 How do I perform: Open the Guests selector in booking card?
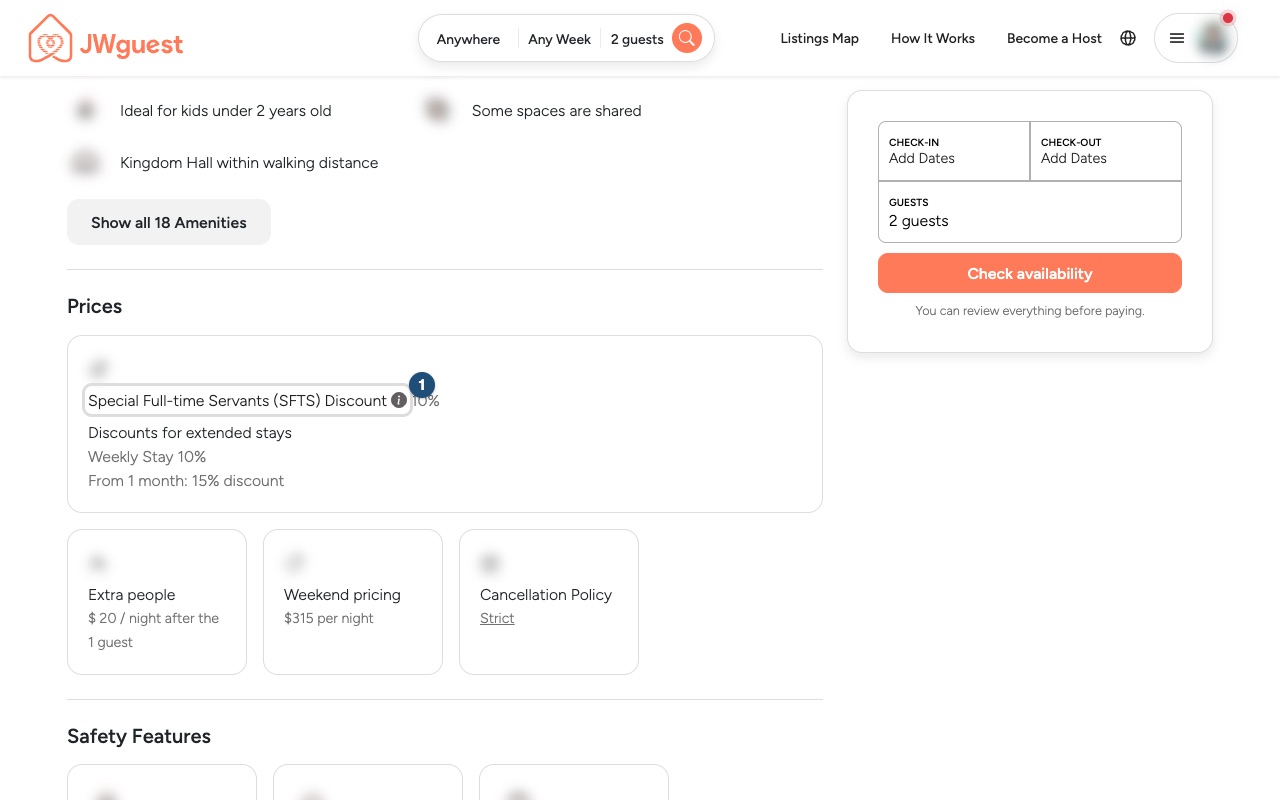1030,212
